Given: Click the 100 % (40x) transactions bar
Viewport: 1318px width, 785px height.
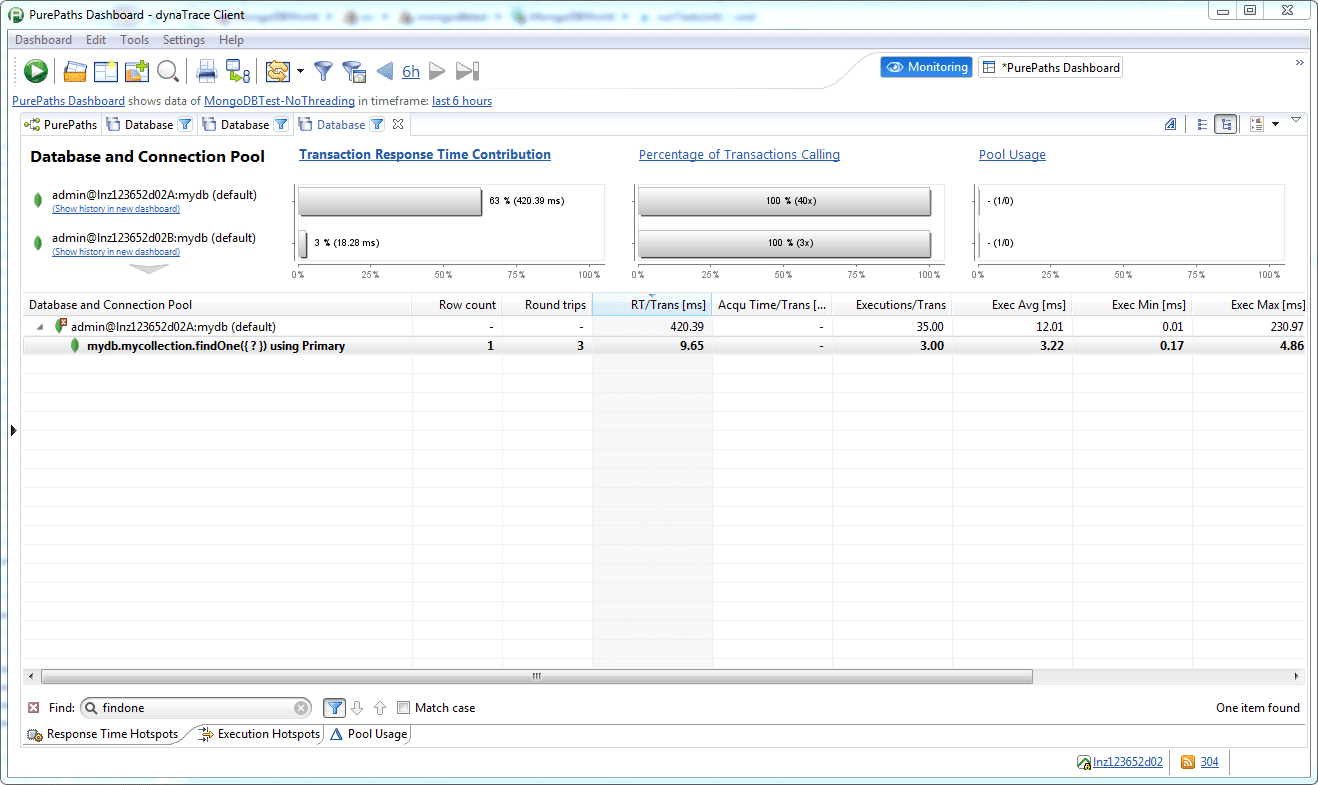Looking at the screenshot, I should click(x=784, y=201).
